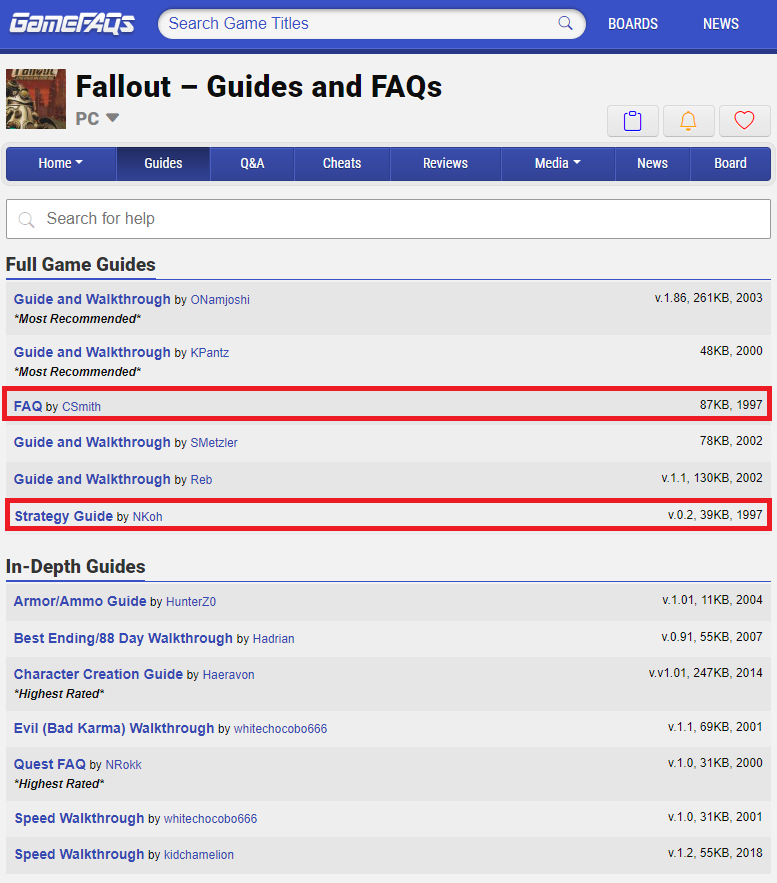The height and width of the screenshot is (883, 777).
Task: Open the PC platform dropdown
Action: pos(97,118)
